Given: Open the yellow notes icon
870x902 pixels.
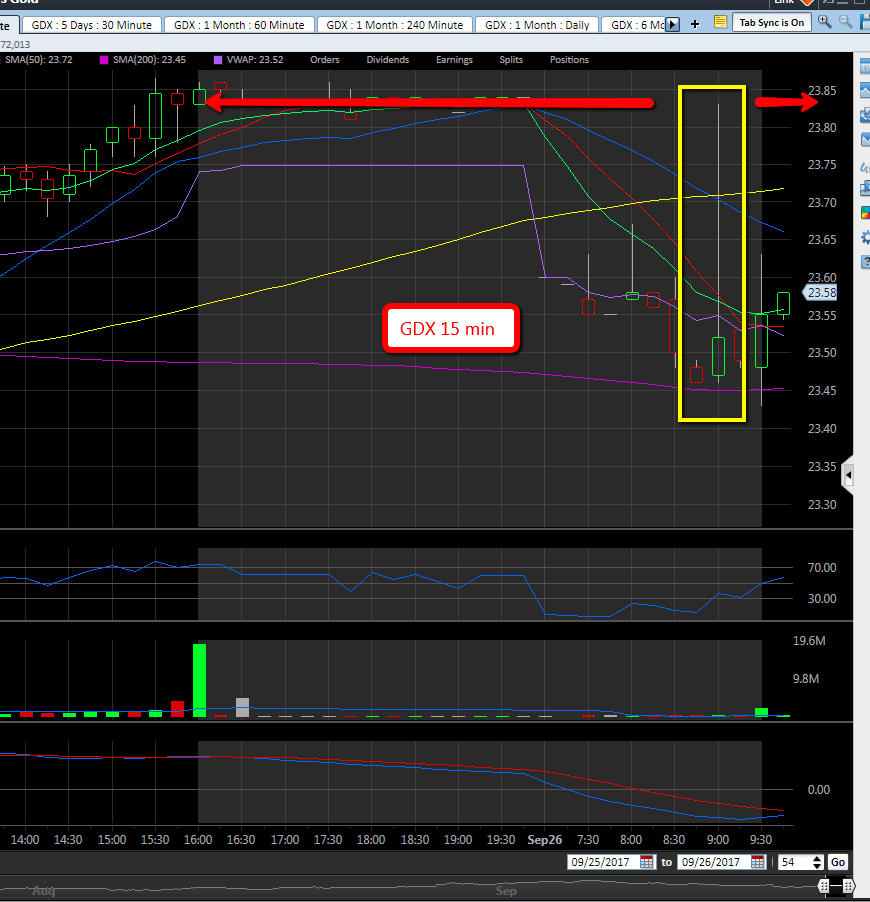Looking at the screenshot, I should tap(721, 22).
